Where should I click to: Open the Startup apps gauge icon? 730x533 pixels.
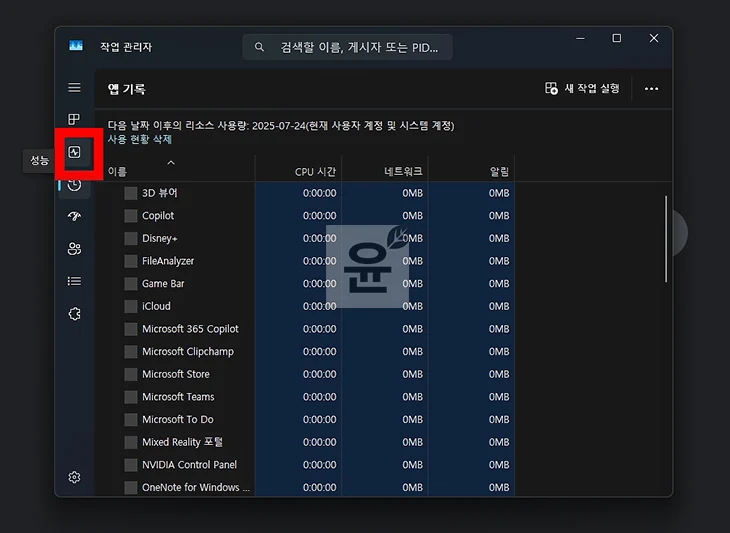(74, 217)
